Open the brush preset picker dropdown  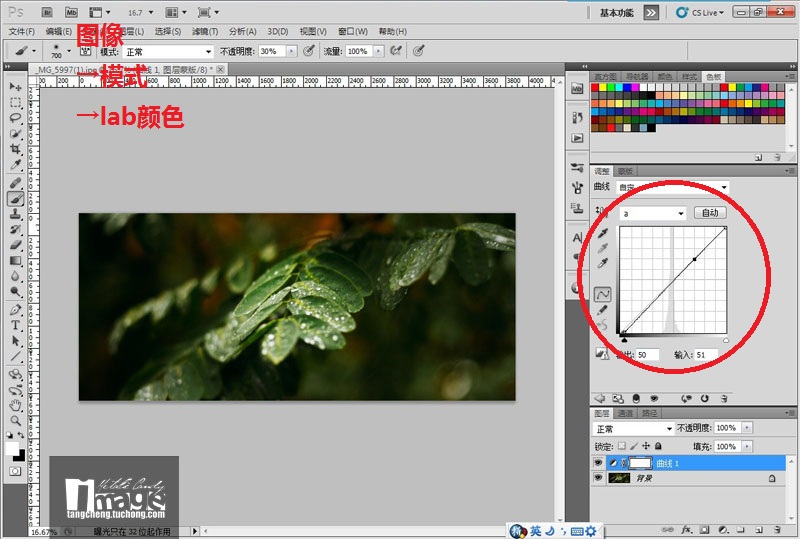tap(69, 51)
